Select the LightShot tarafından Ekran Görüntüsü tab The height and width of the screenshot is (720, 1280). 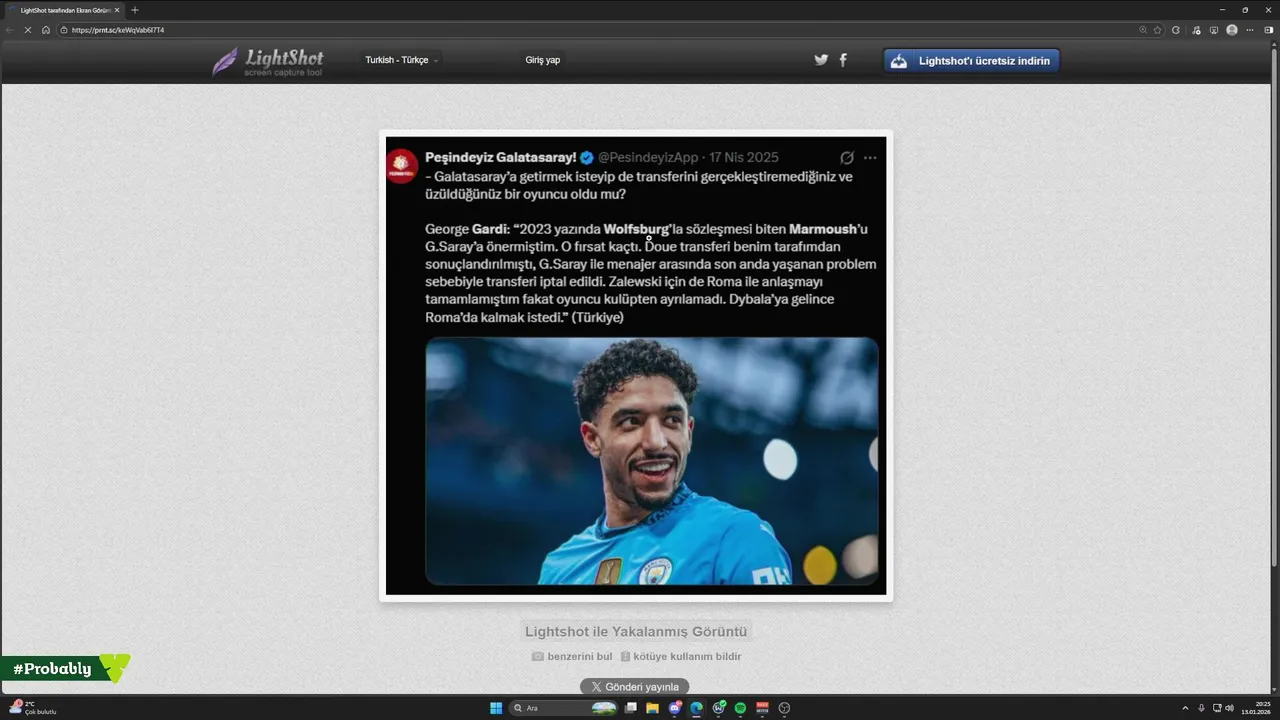(x=63, y=10)
